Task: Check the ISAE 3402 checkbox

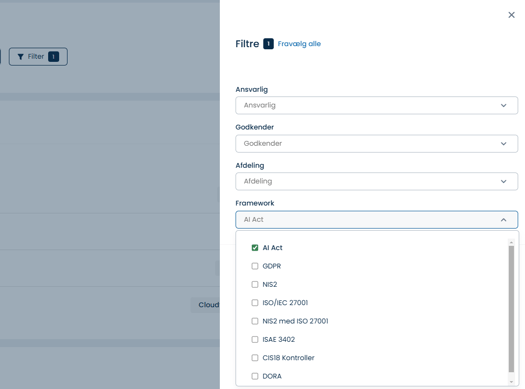Action: [255, 339]
